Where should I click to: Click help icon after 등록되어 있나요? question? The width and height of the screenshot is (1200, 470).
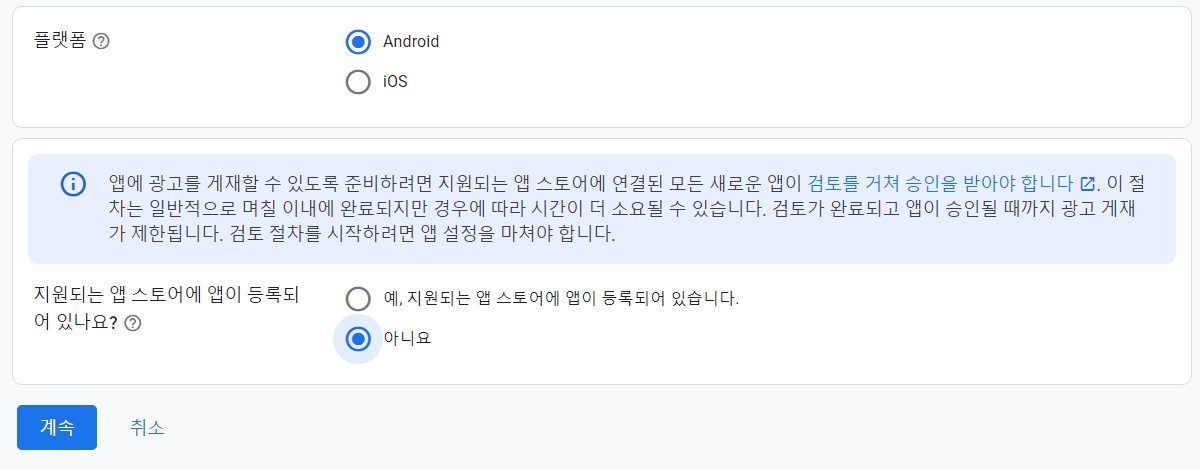tap(132, 323)
